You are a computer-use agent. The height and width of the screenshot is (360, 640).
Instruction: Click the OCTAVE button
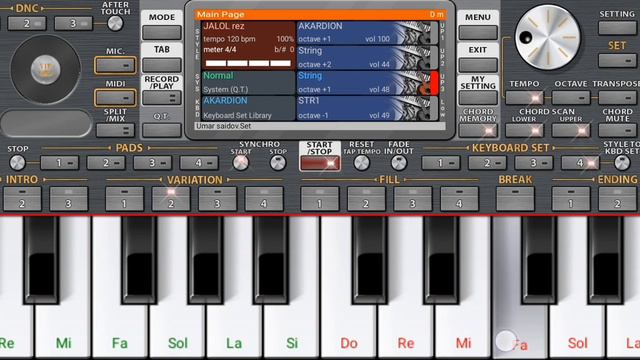click(571, 98)
